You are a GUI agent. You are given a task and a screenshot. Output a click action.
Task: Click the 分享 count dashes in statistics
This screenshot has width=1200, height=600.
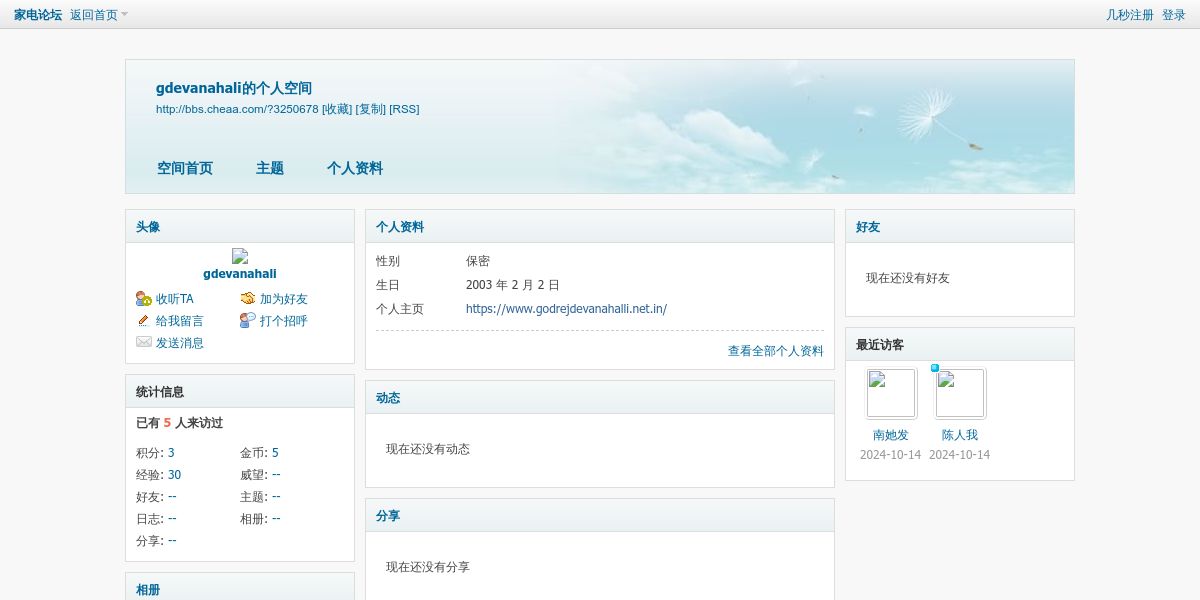[x=172, y=541]
